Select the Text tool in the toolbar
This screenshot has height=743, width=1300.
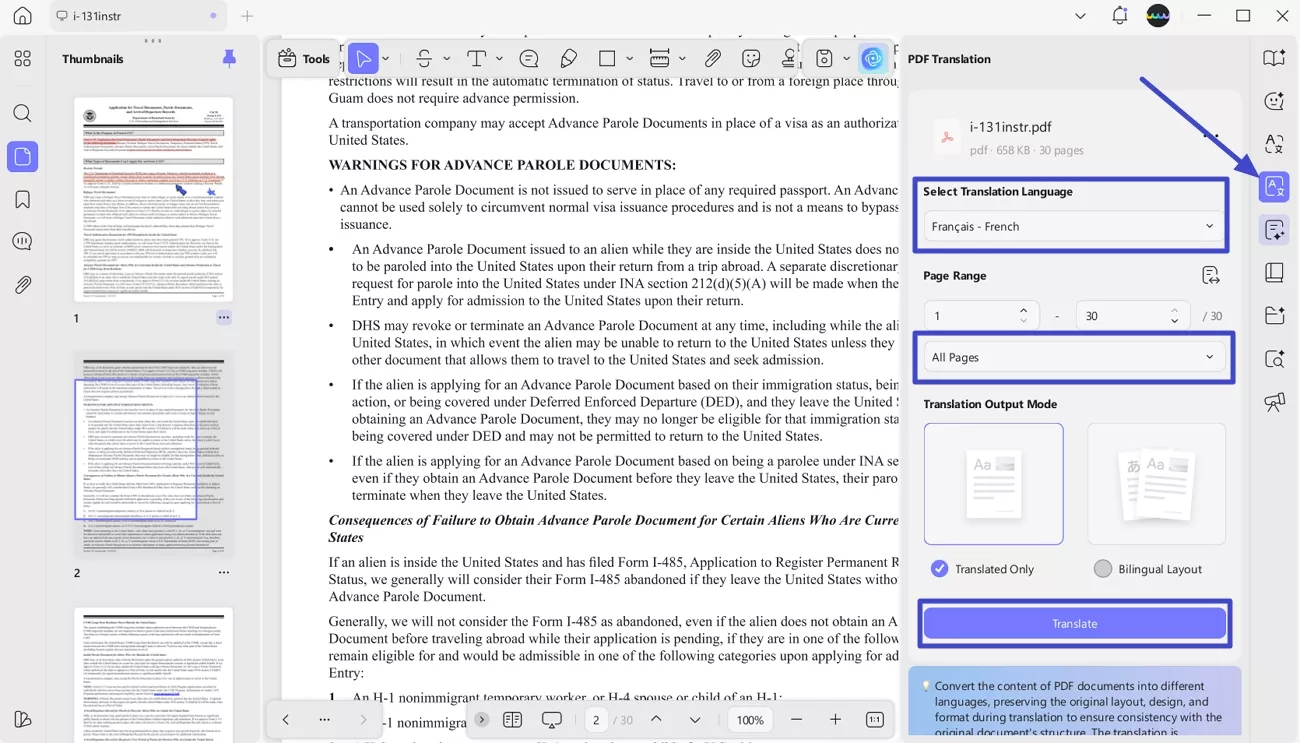click(478, 58)
